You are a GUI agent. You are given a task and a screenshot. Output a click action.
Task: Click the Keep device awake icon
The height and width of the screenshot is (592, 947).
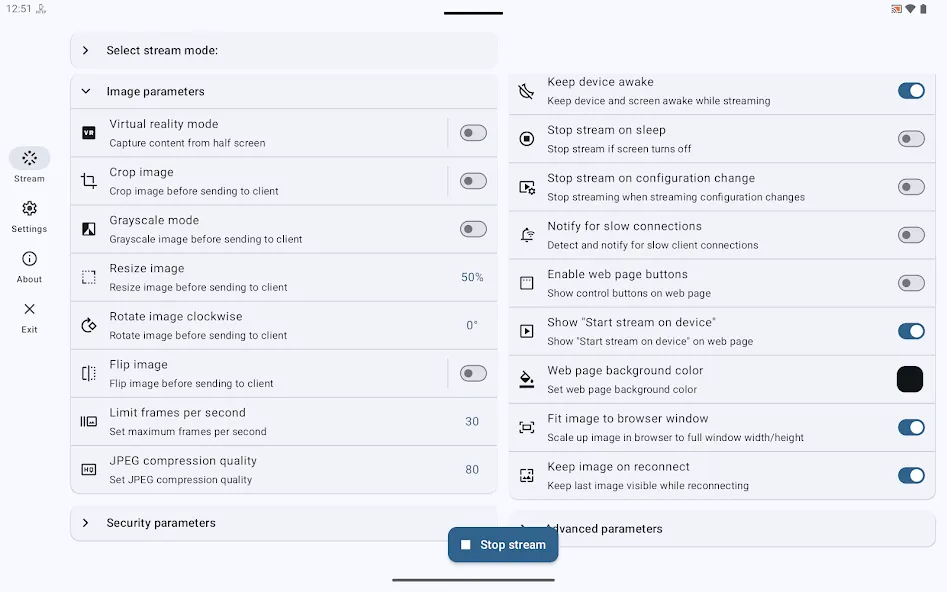[527, 91]
